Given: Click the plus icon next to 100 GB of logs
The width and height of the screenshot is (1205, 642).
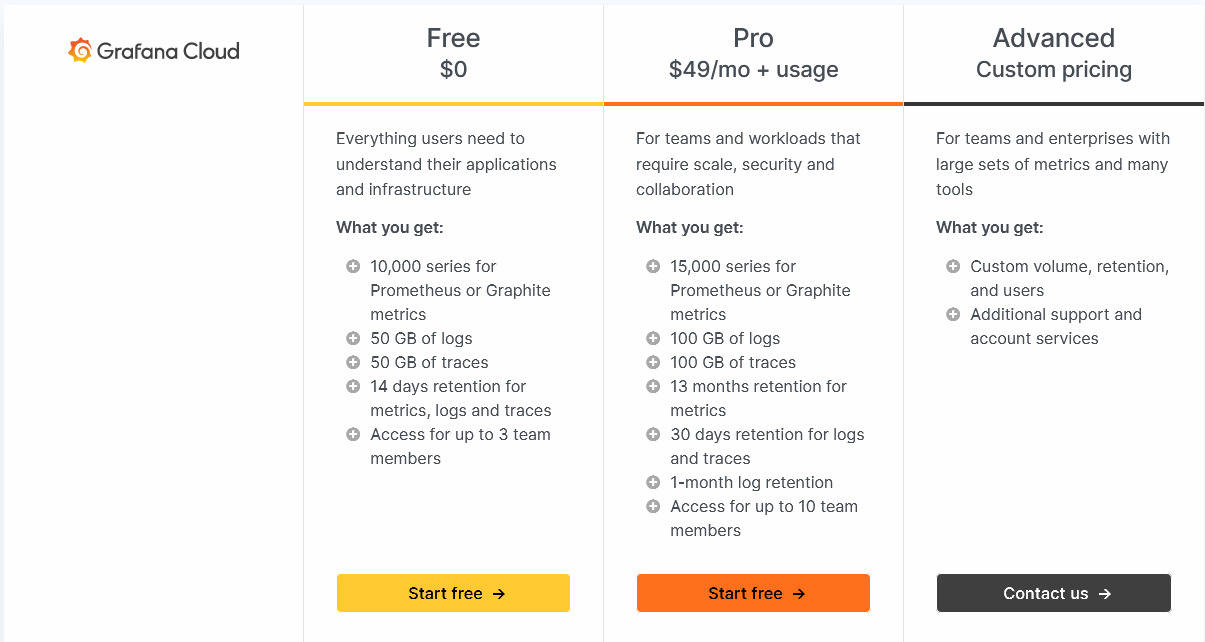Looking at the screenshot, I should click(652, 338).
